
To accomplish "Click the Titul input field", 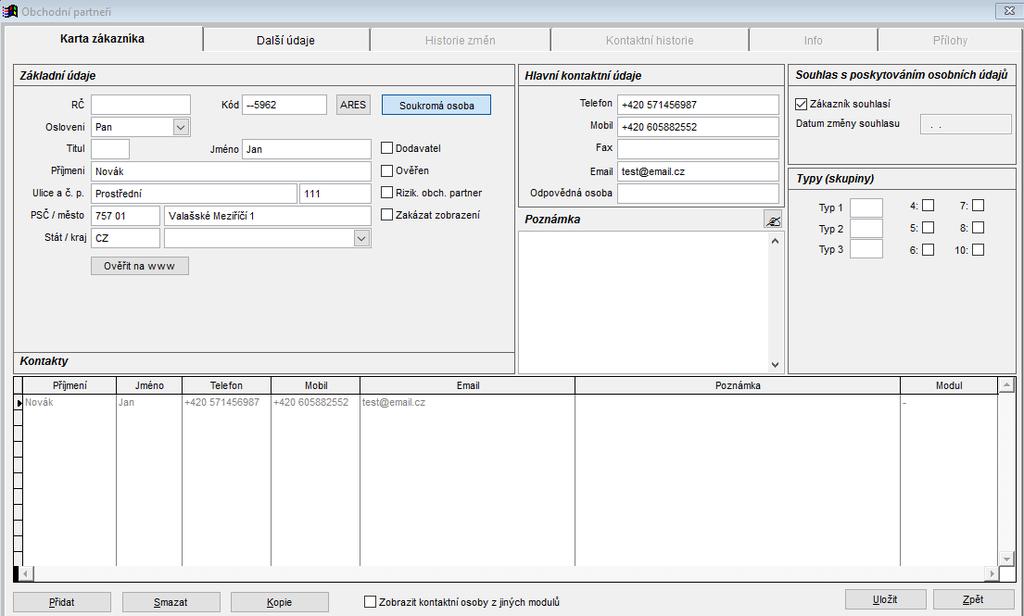I will tap(110, 149).
